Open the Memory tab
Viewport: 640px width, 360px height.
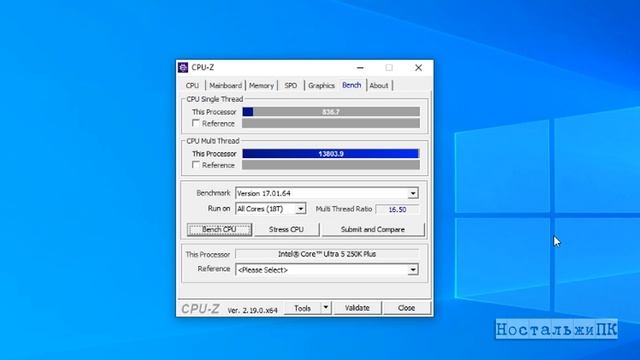pyautogui.click(x=261, y=86)
